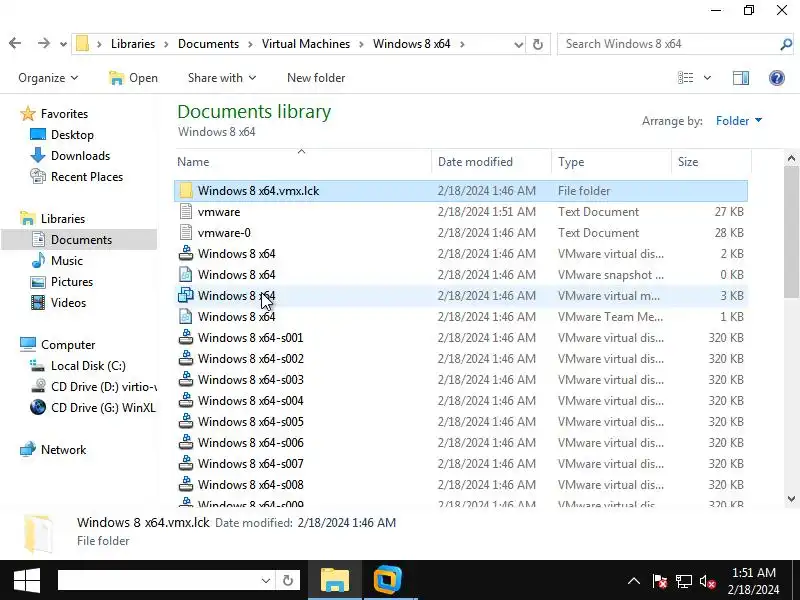Select Windows 8 x64-s006 disk icon
This screenshot has width=800, height=600.
tap(186, 442)
